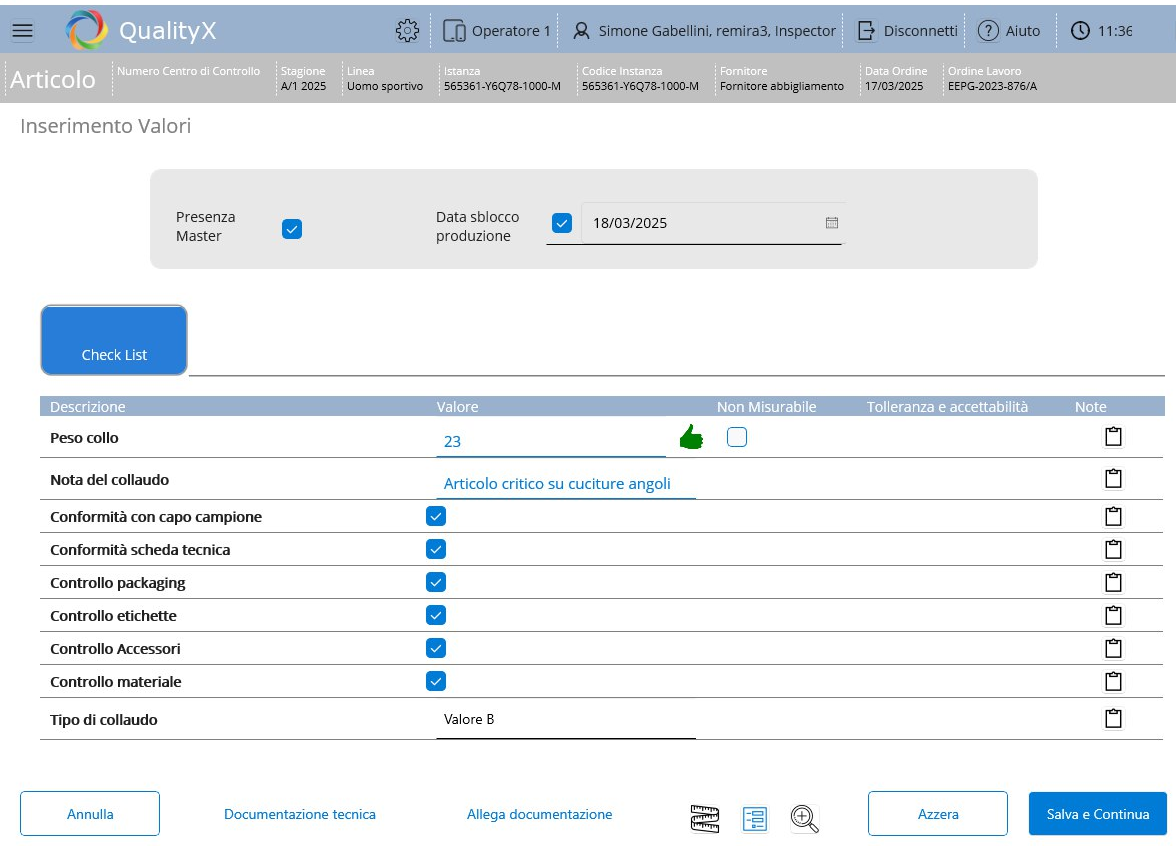The width and height of the screenshot is (1176, 846).
Task: Open Tipo di collaudo value dropdown
Action: [x=565, y=720]
